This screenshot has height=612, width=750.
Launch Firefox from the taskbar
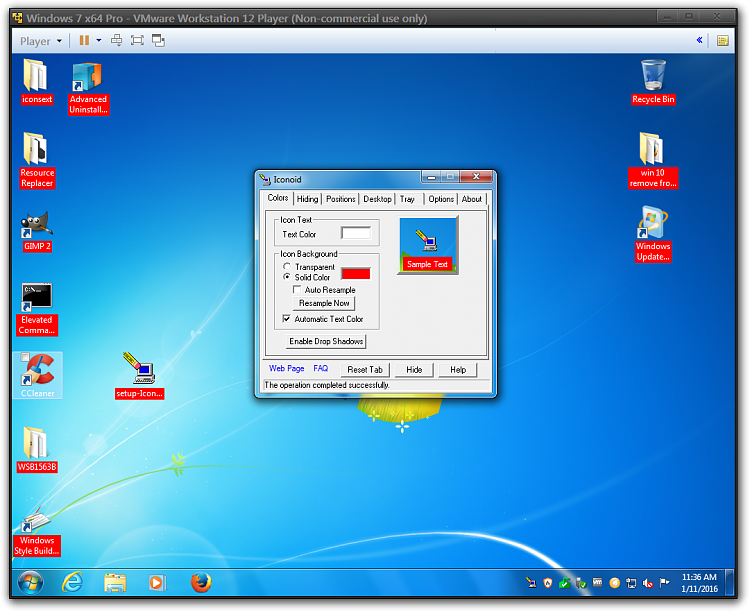click(201, 582)
